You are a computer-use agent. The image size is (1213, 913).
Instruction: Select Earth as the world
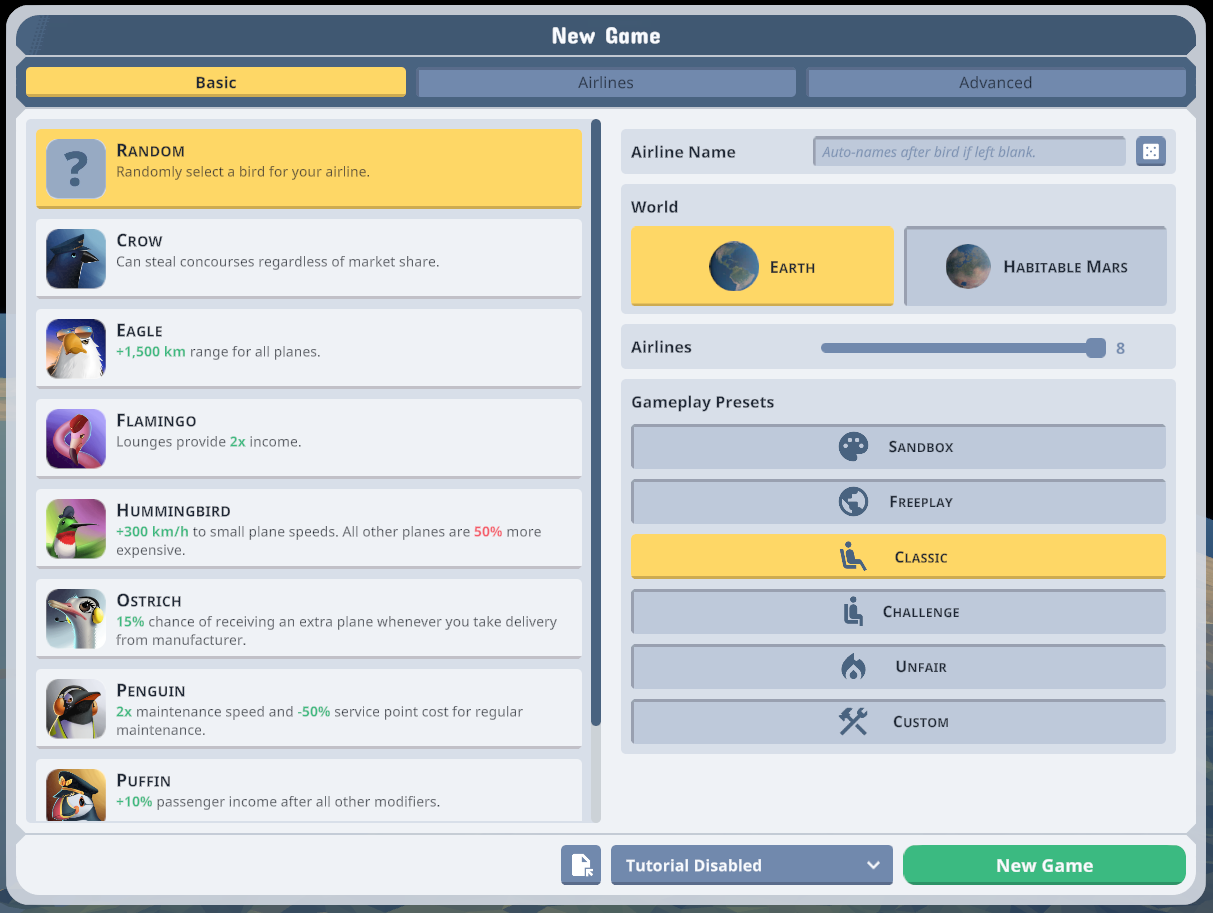[x=762, y=266]
